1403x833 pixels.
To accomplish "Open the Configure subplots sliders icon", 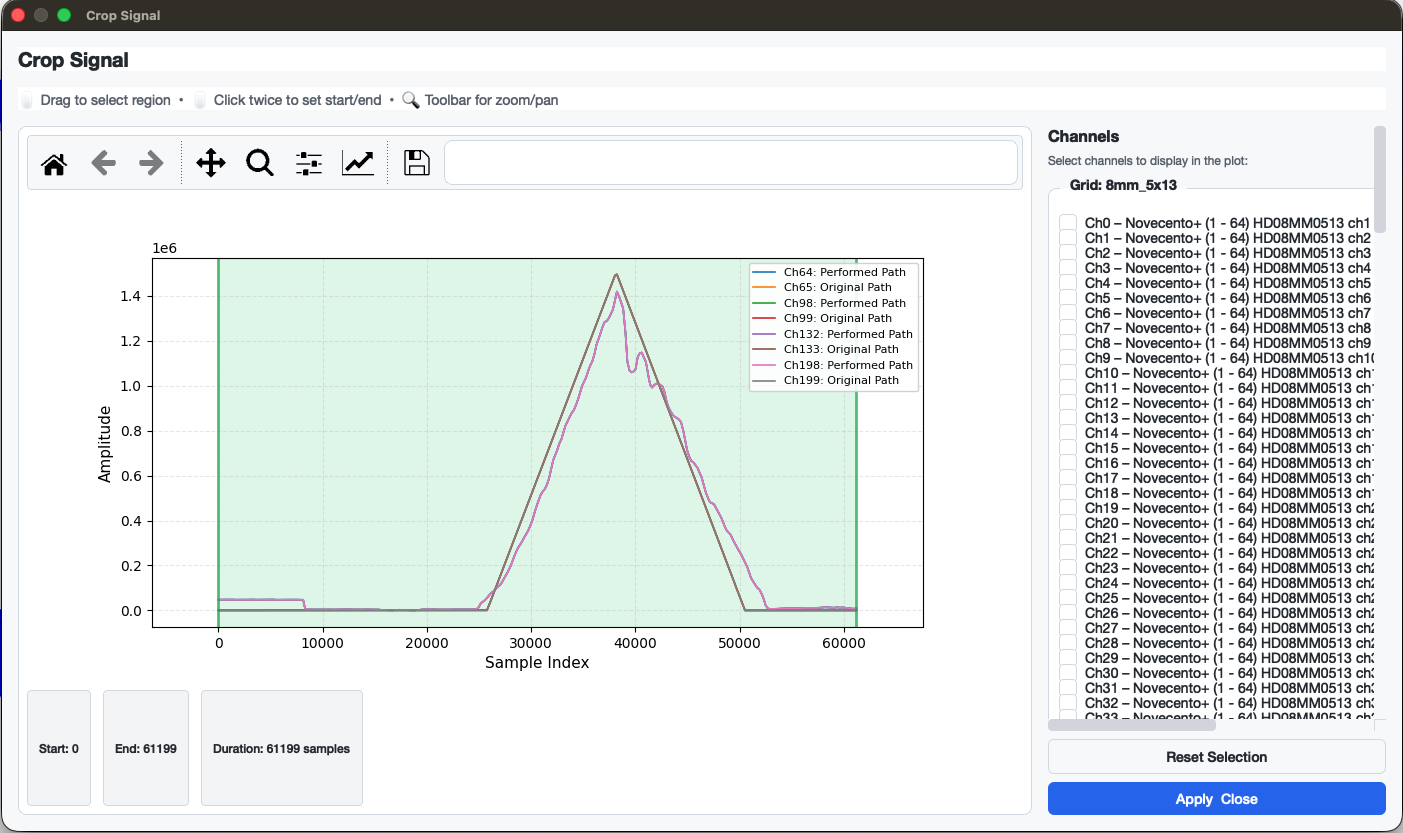I will [309, 163].
